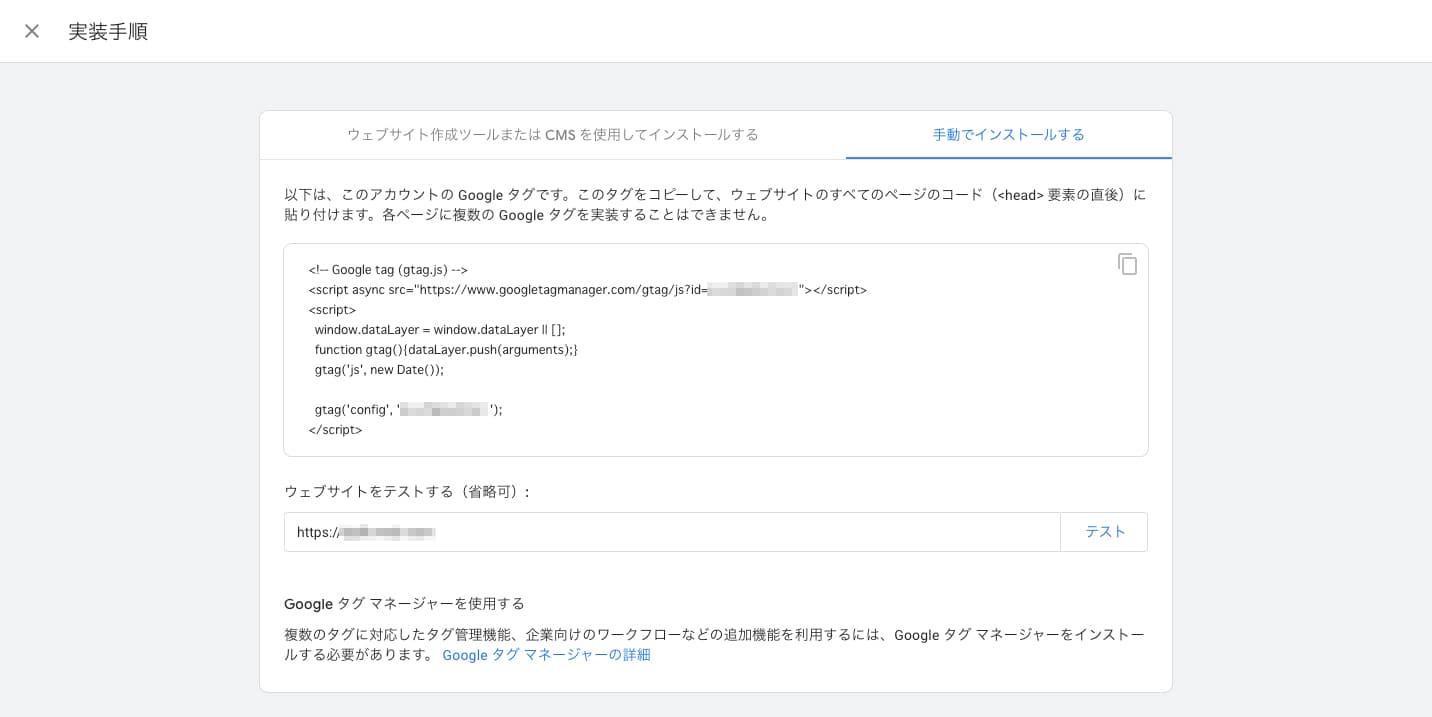Open the ウェブサイト作成ツールまたは CMS tab

click(554, 134)
